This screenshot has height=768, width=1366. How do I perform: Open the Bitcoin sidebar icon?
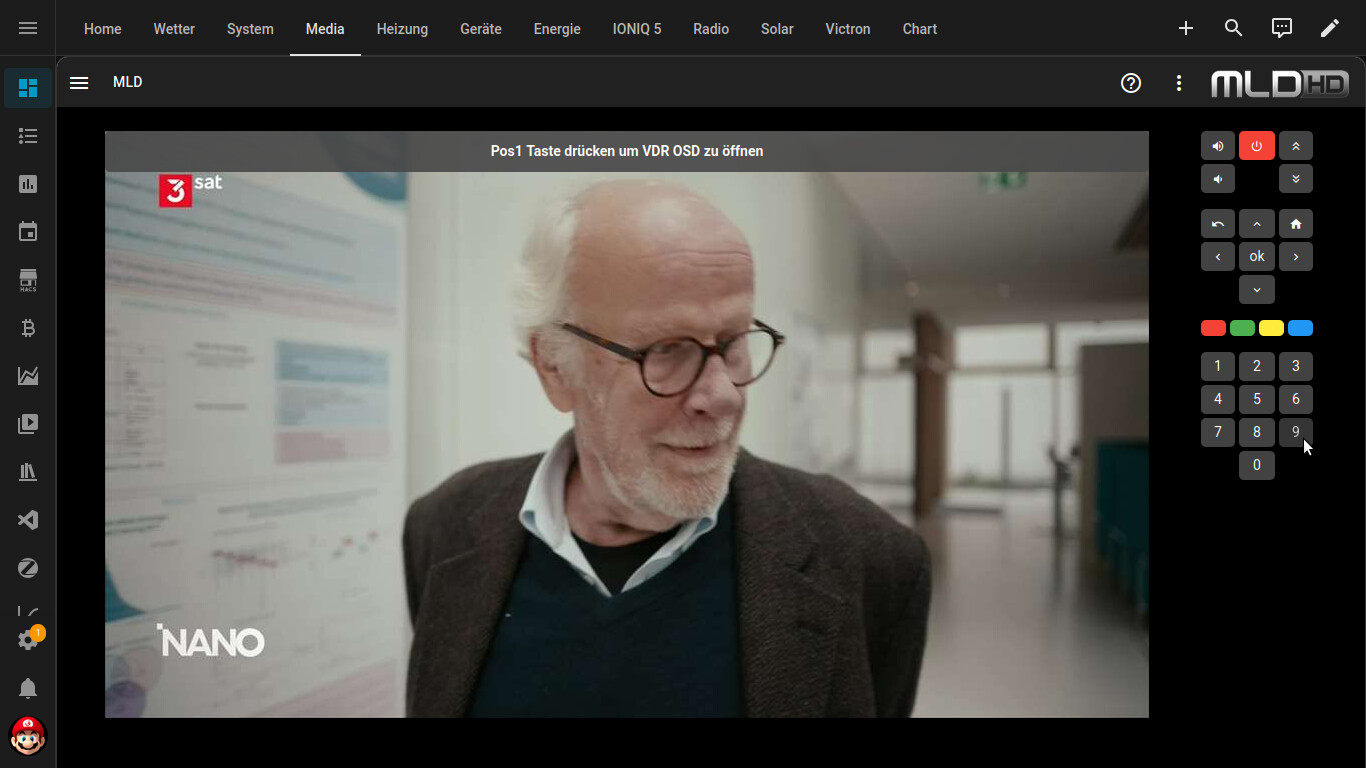(28, 328)
